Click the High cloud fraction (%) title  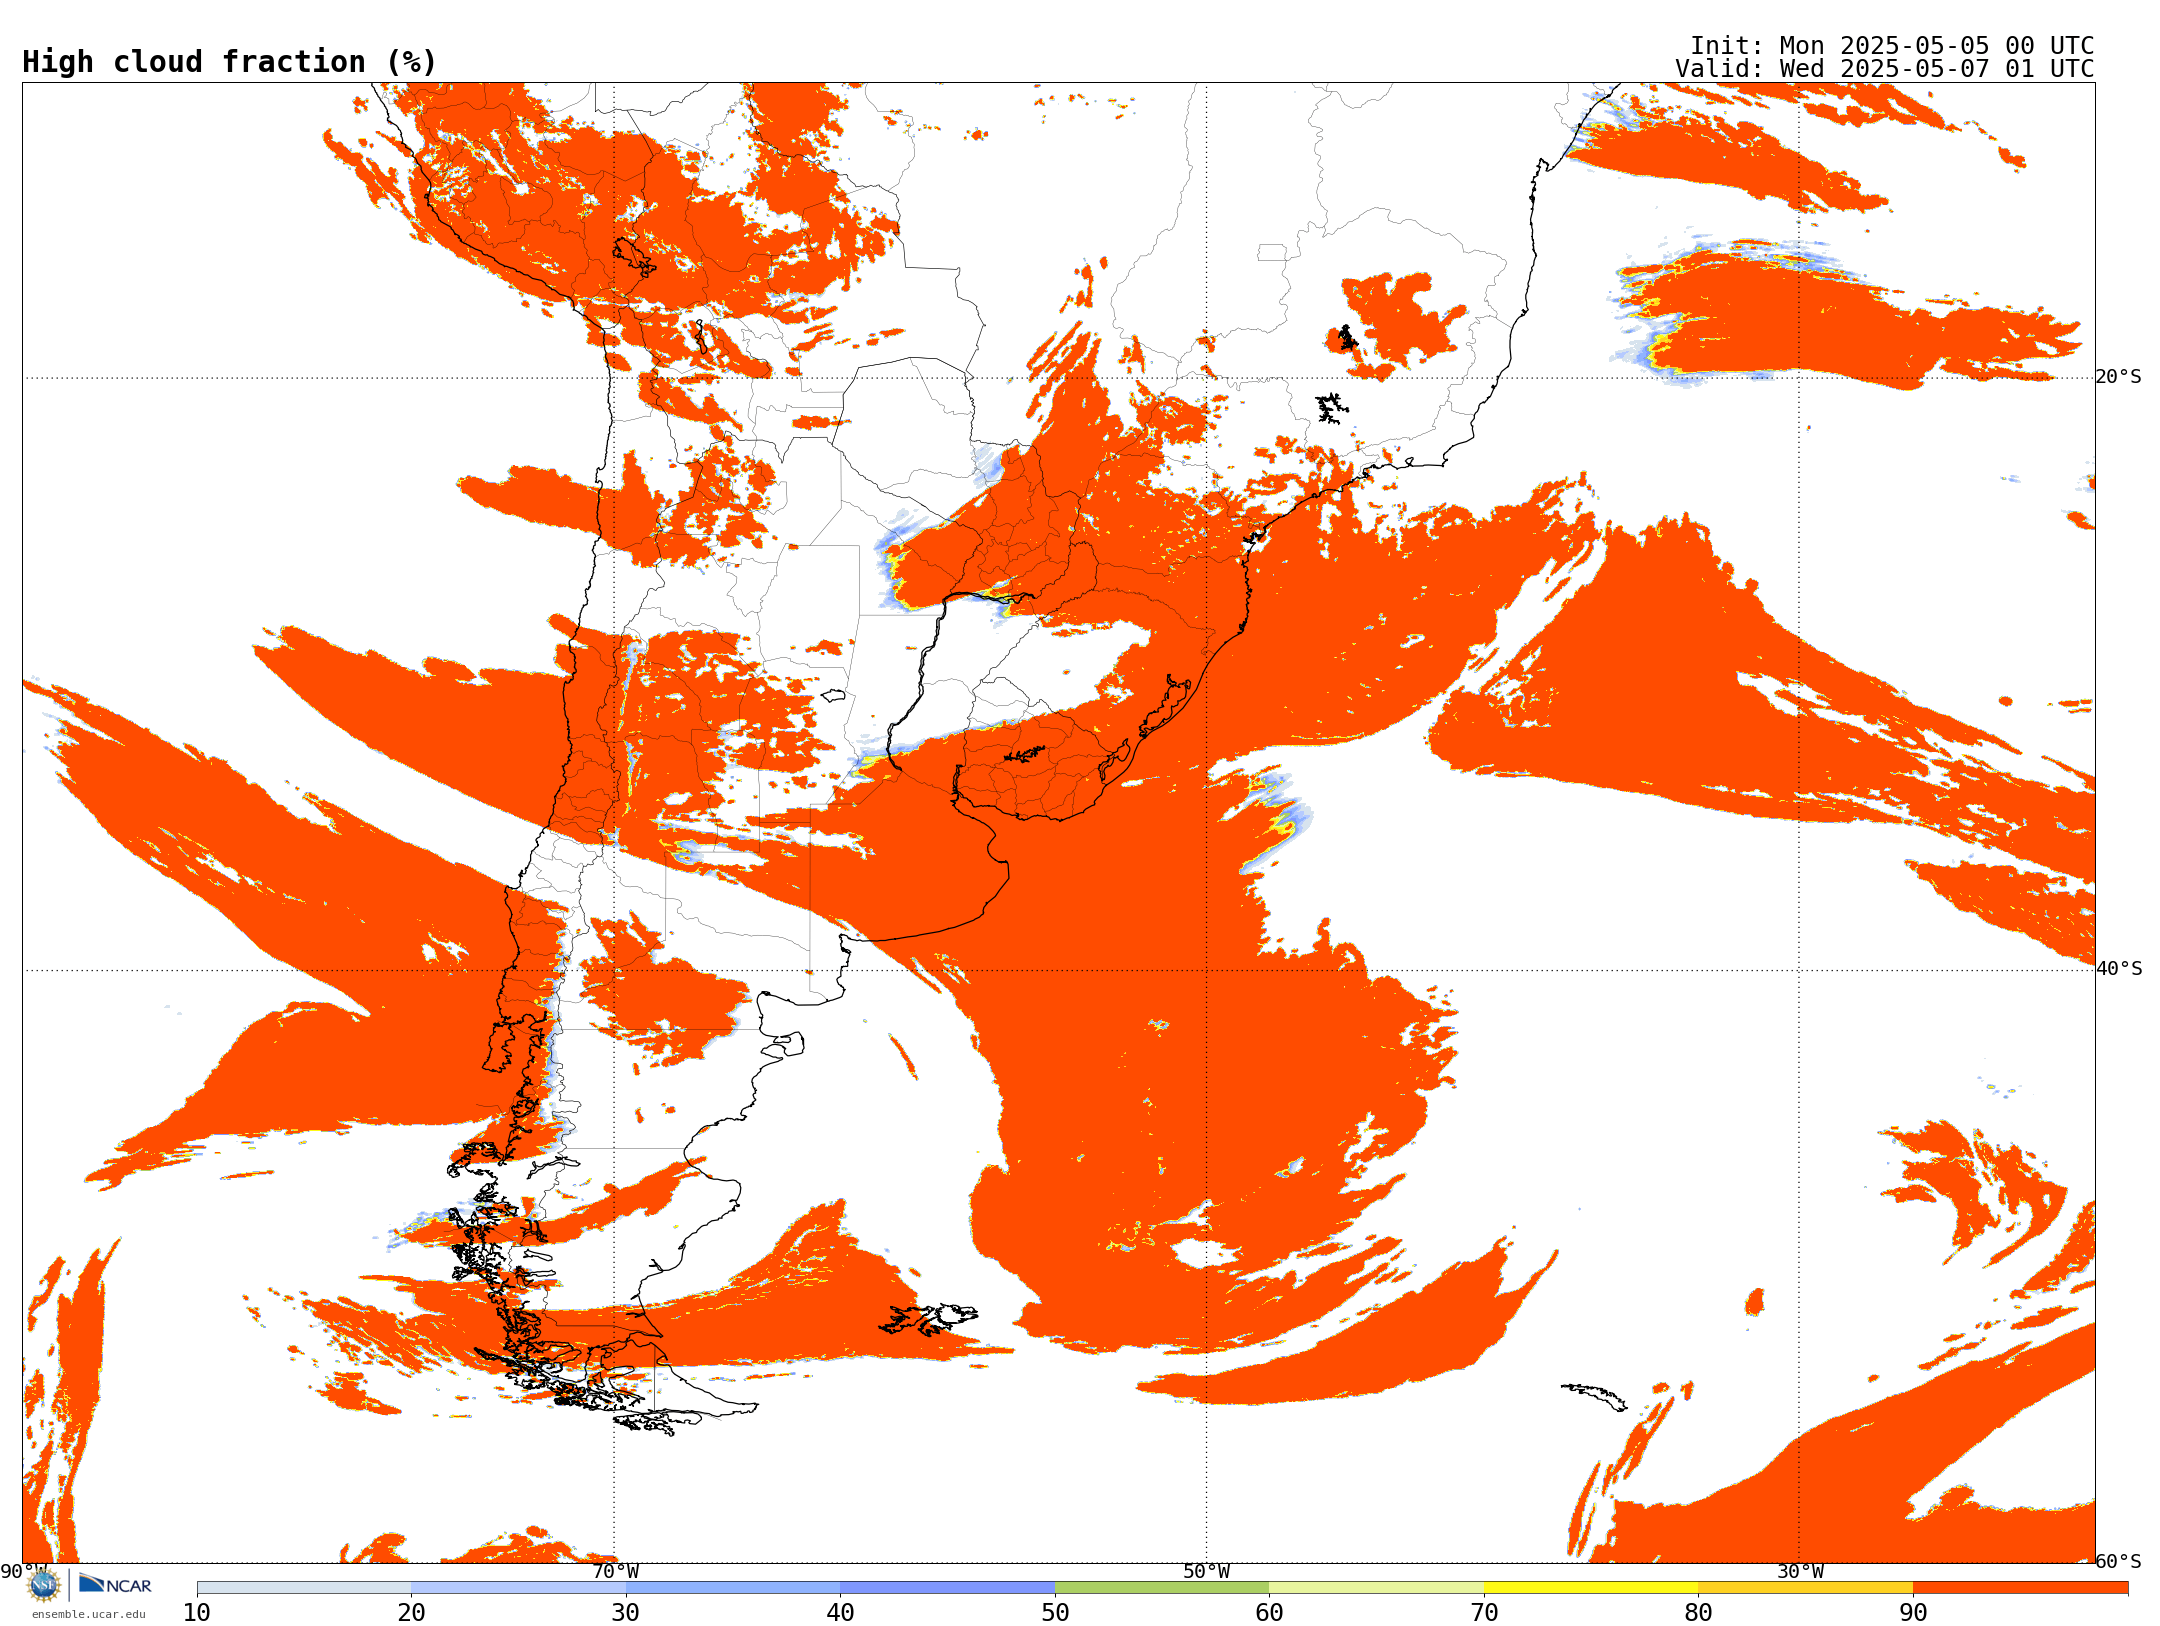pos(230,62)
